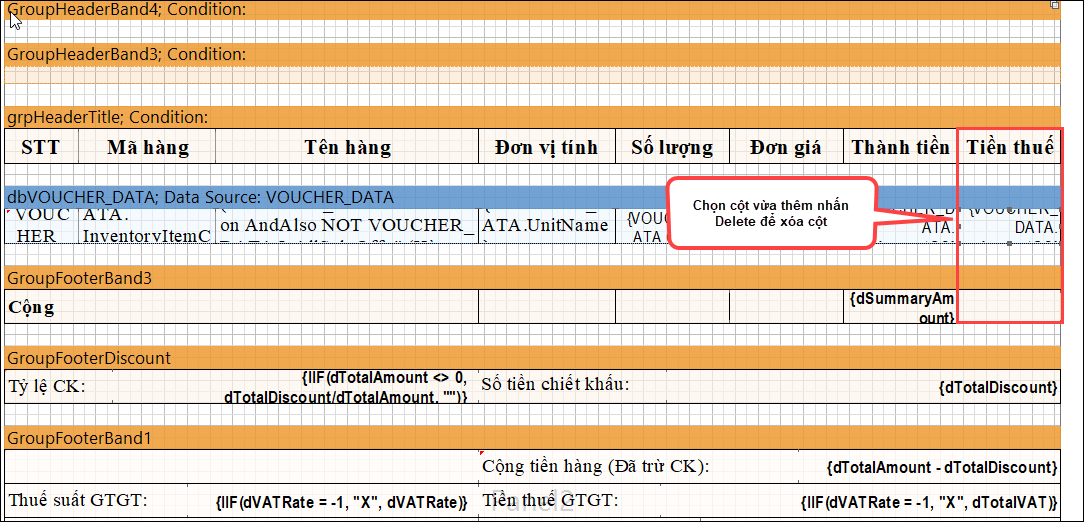Select the {dSummaryAmount} footer cell
This screenshot has width=1084, height=522.
900,307
